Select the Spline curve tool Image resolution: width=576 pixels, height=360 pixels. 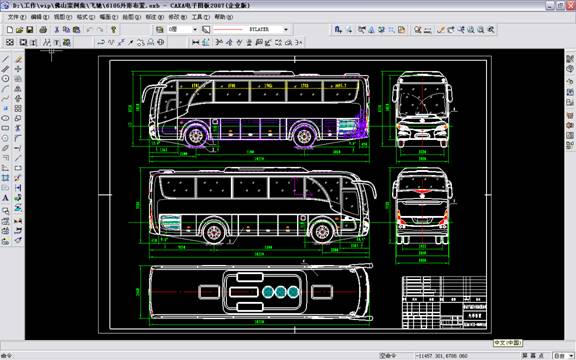click(6, 98)
